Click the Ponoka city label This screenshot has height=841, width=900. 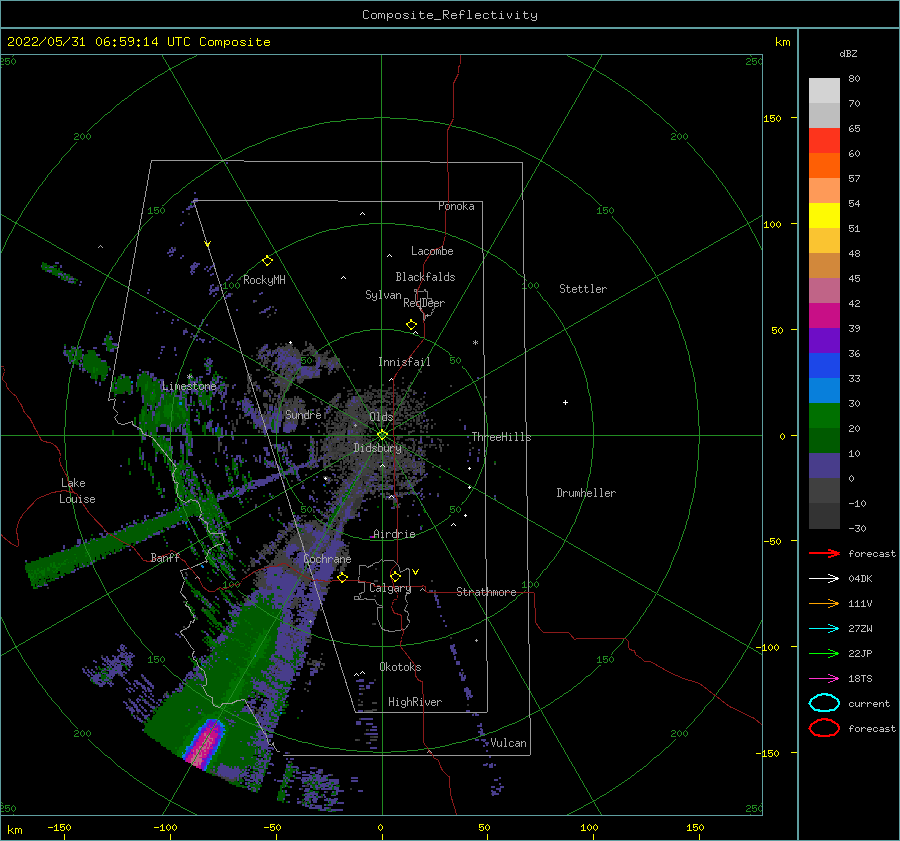coord(456,206)
